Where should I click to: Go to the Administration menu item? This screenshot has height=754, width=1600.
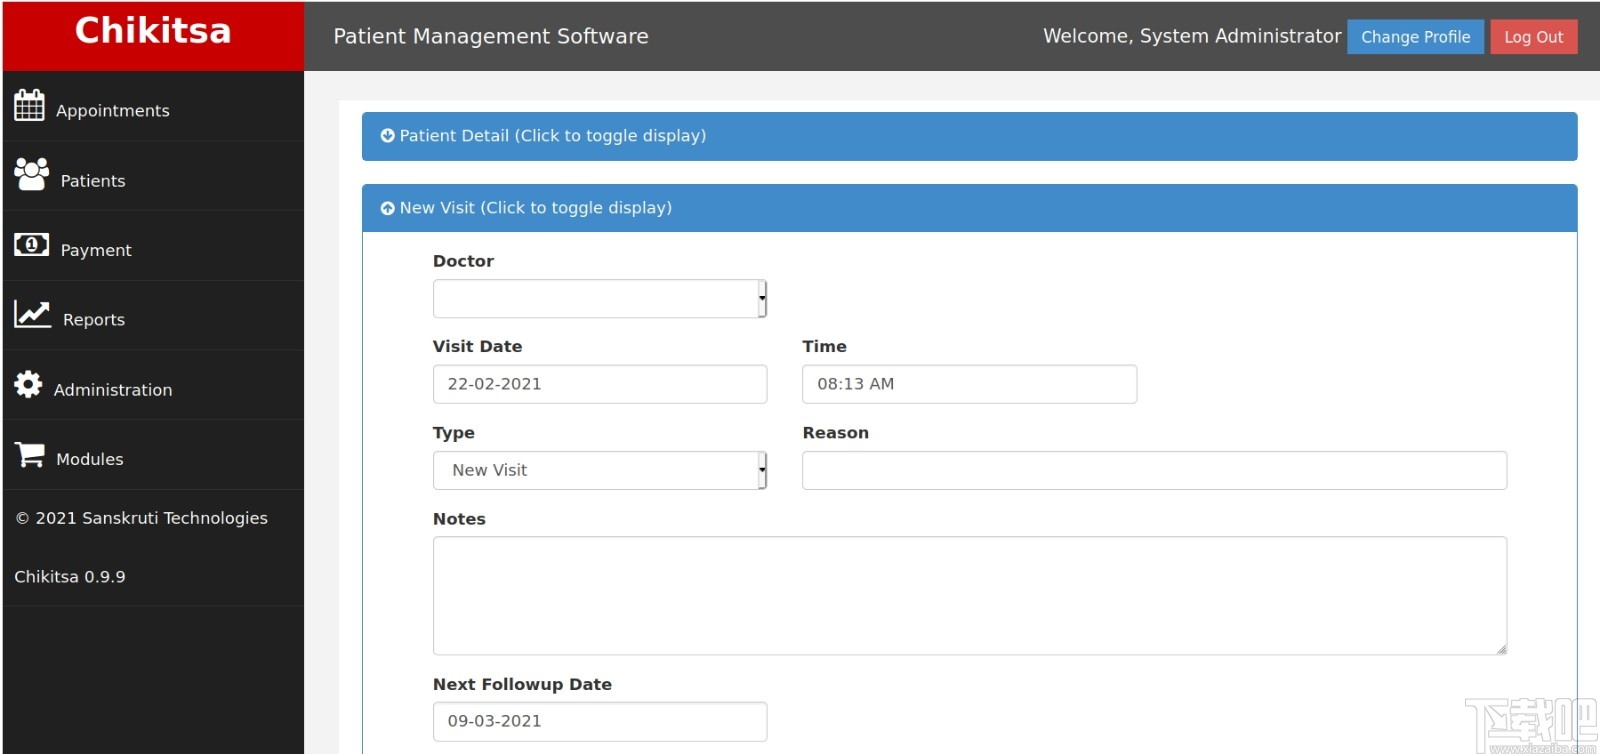pyautogui.click(x=112, y=390)
